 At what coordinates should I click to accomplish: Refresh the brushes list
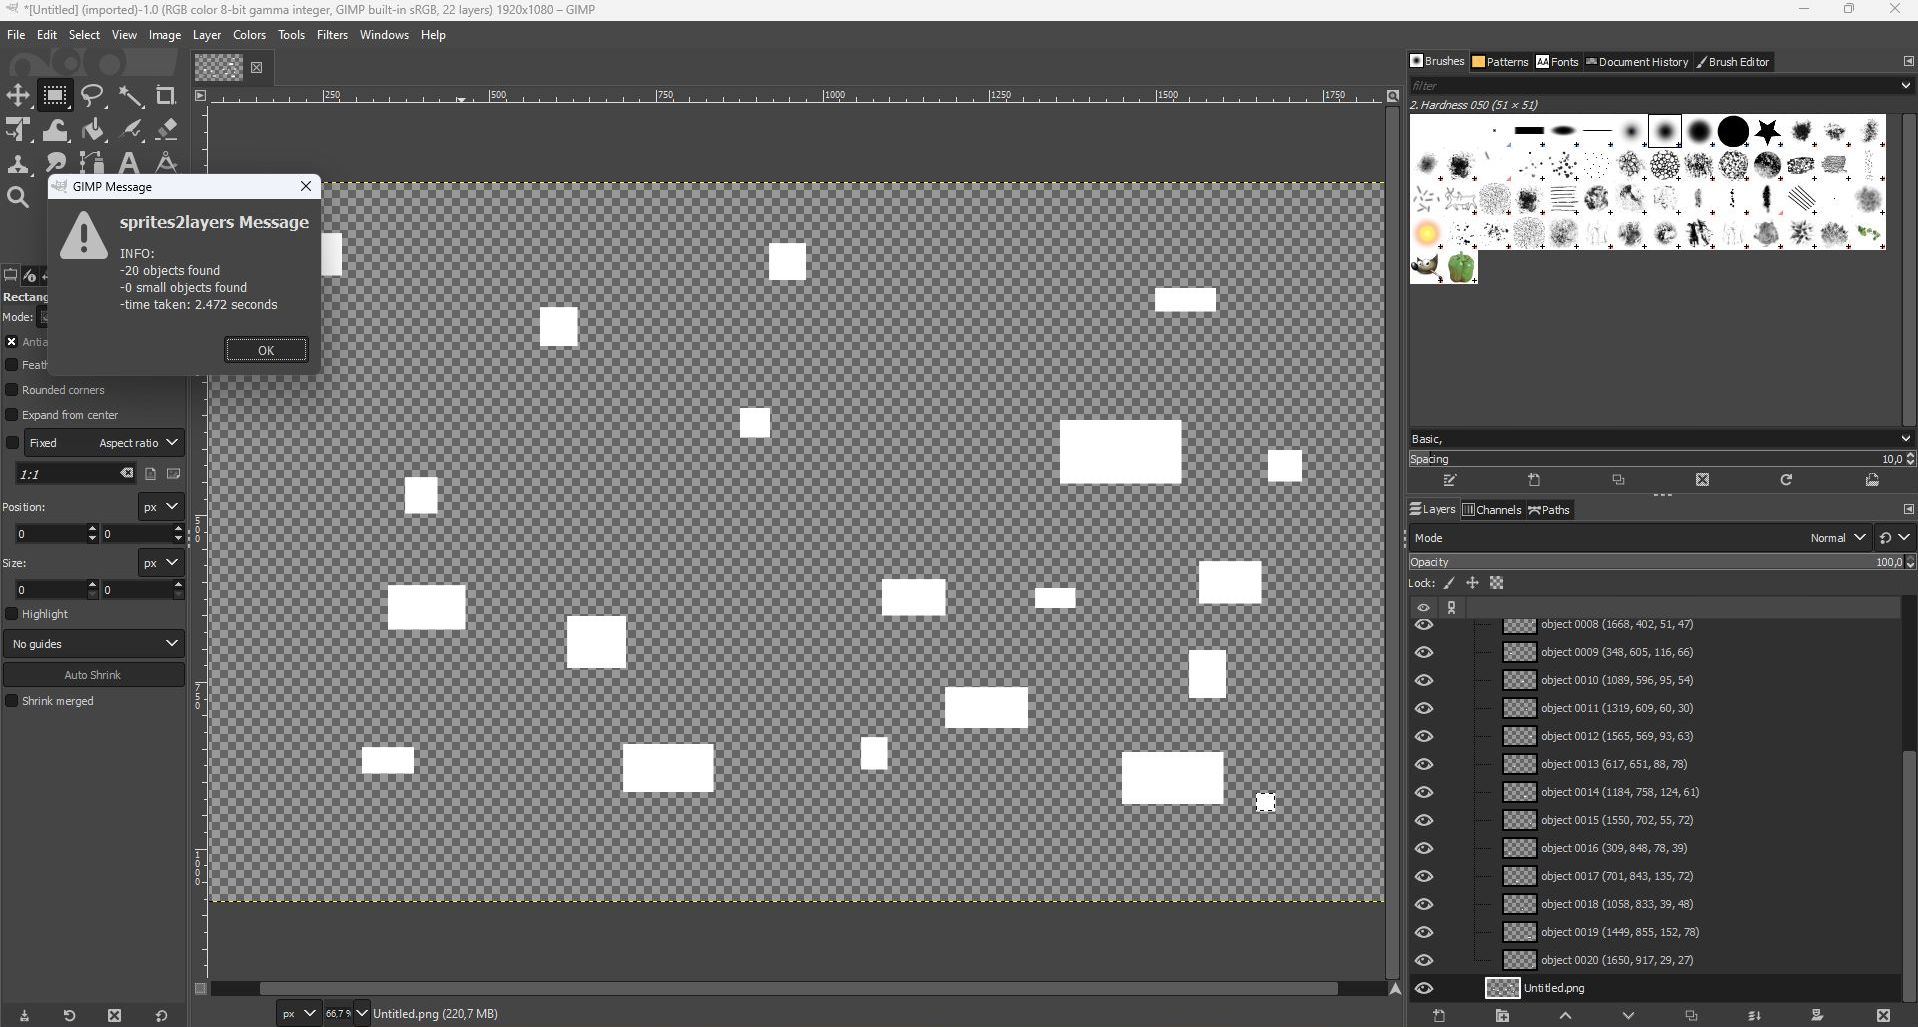click(x=1786, y=481)
